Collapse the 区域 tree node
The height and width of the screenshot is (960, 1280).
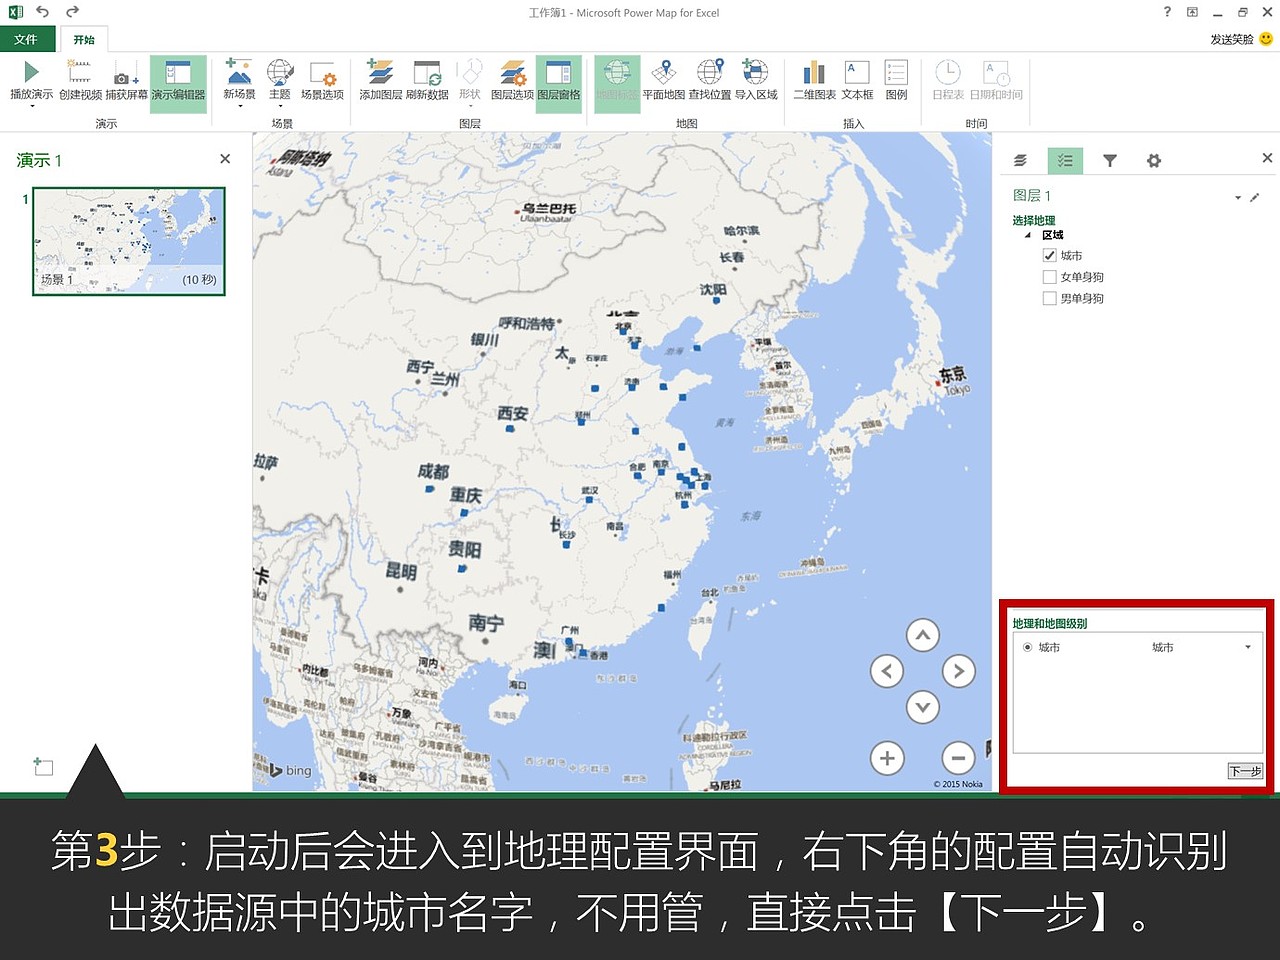click(x=1026, y=235)
